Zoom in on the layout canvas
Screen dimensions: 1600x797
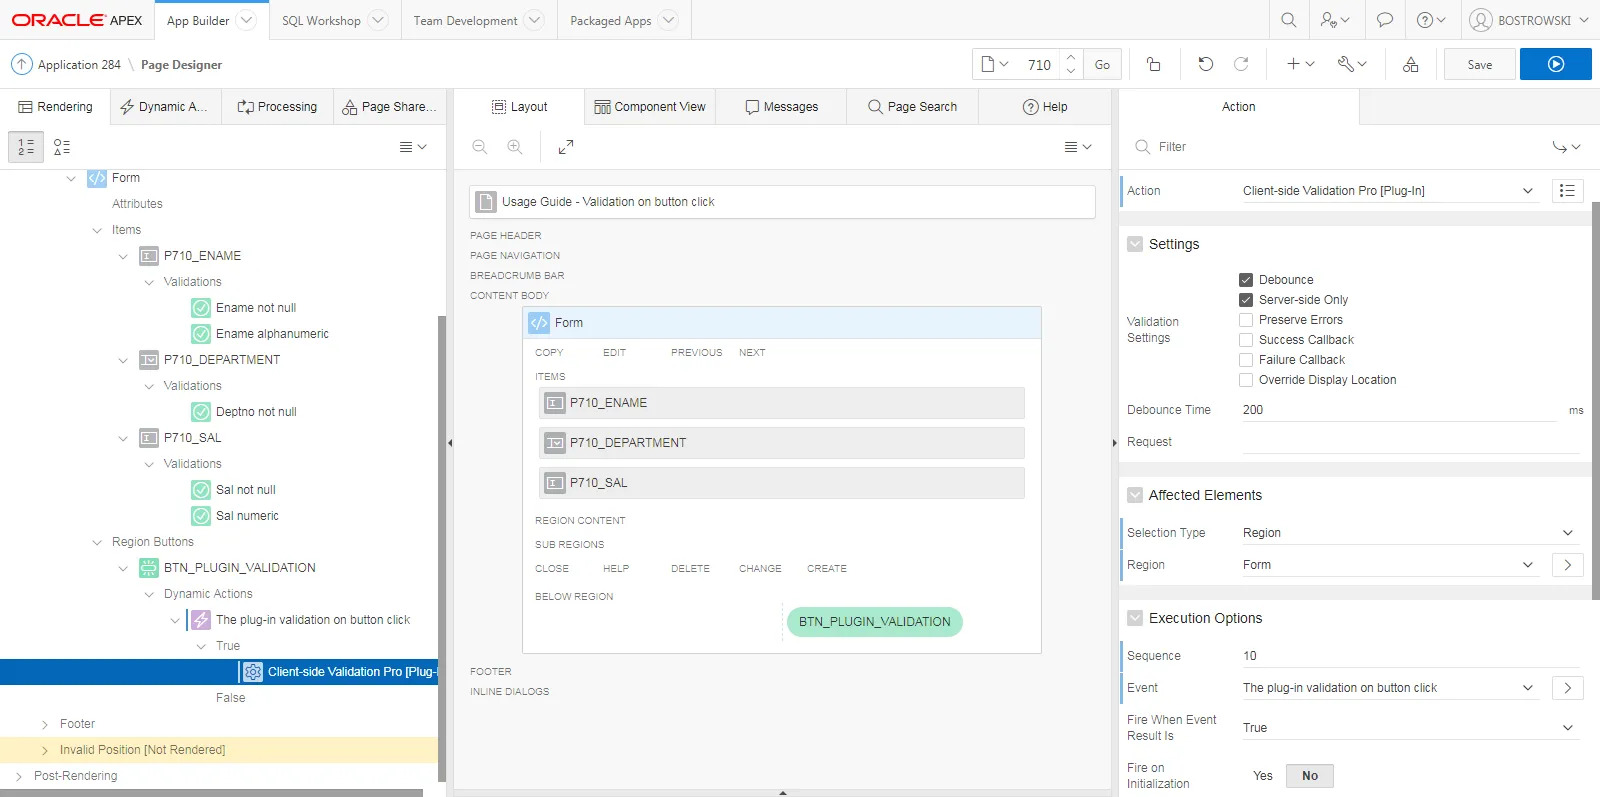(x=515, y=147)
